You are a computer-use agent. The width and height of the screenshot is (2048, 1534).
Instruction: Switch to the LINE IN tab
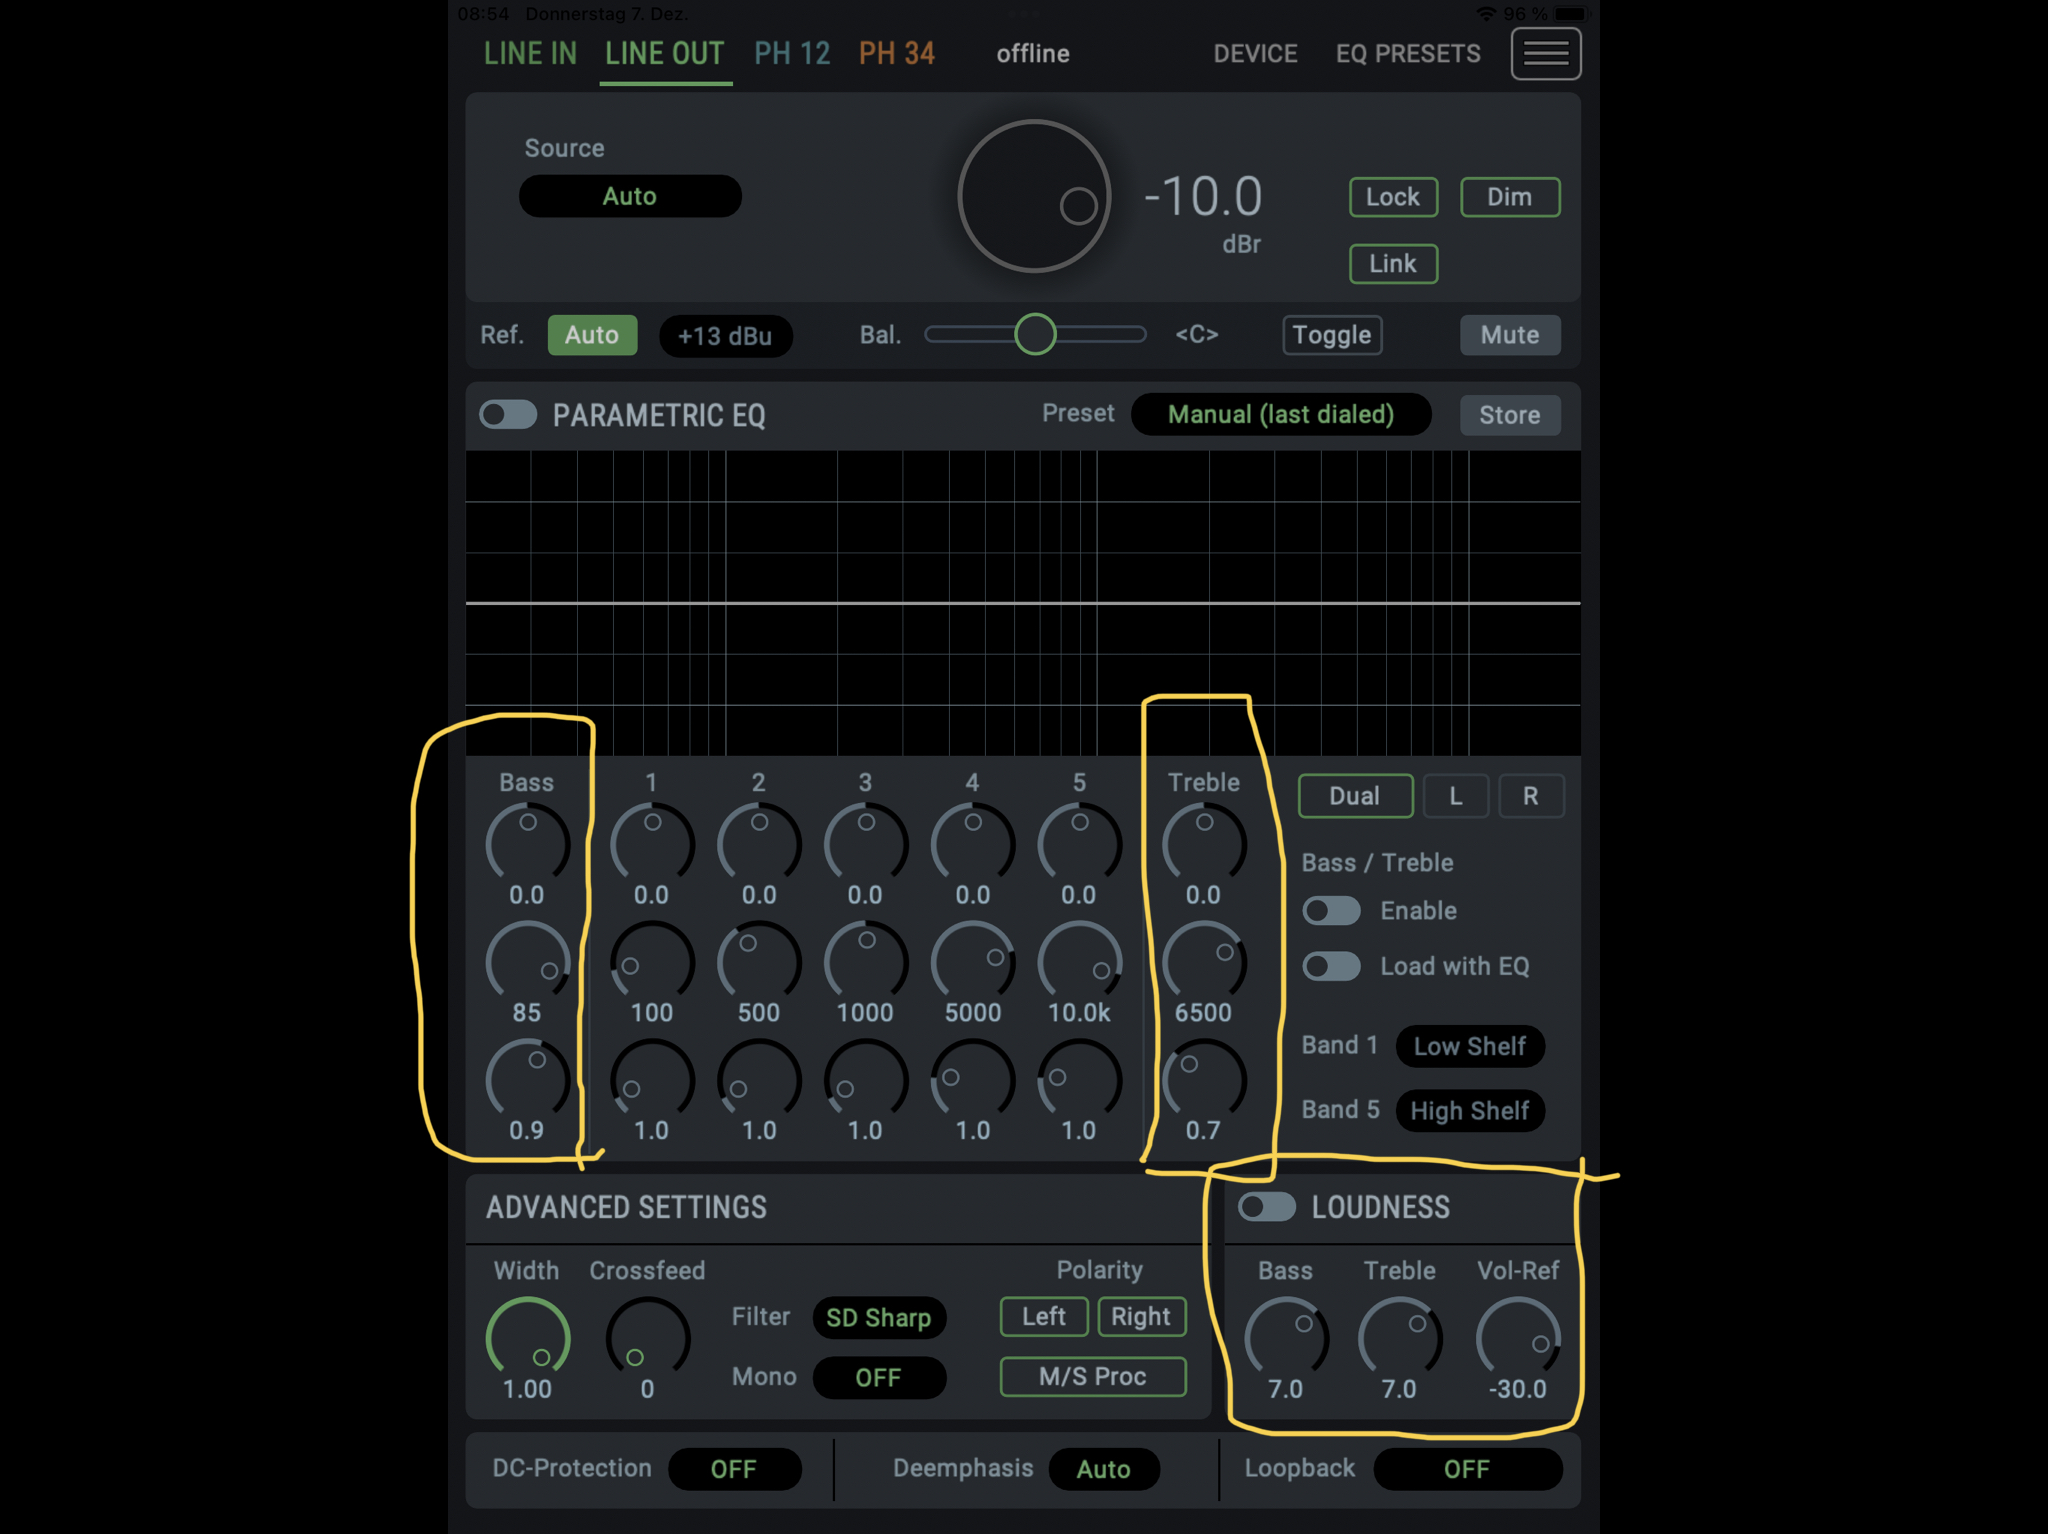(530, 54)
